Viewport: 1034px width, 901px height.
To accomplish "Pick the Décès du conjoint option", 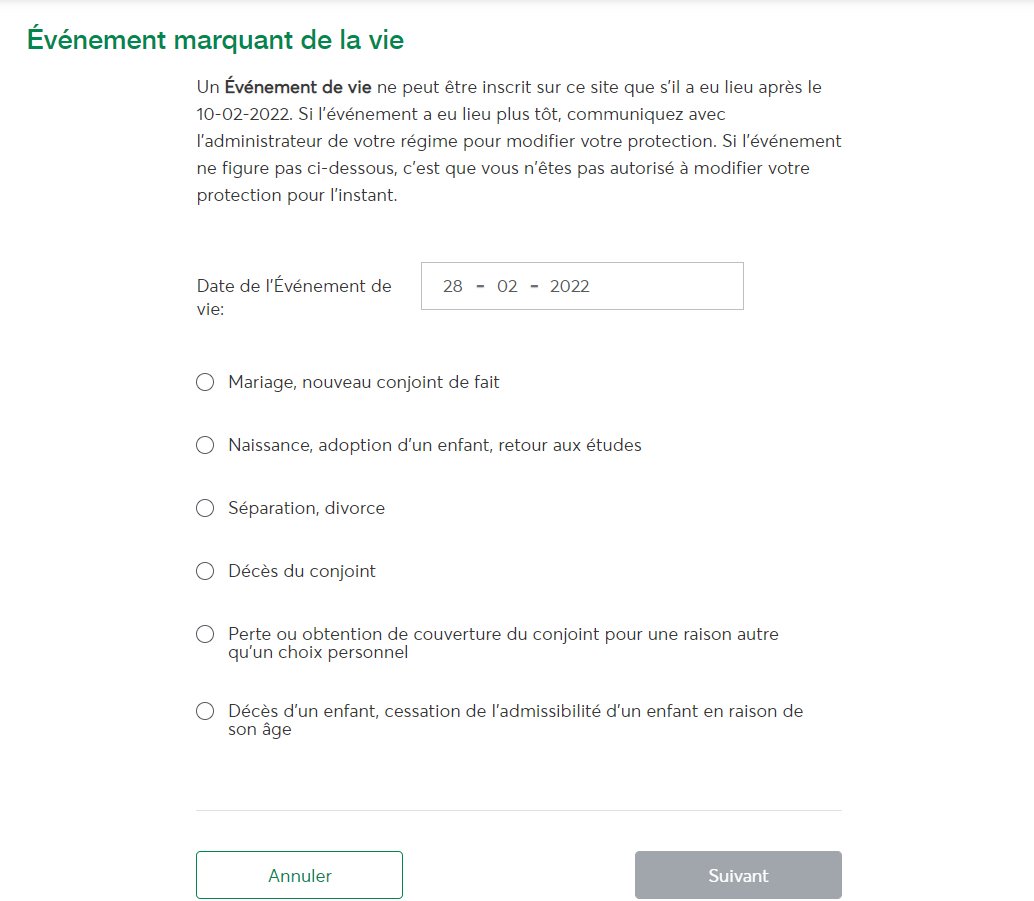I will click(205, 571).
